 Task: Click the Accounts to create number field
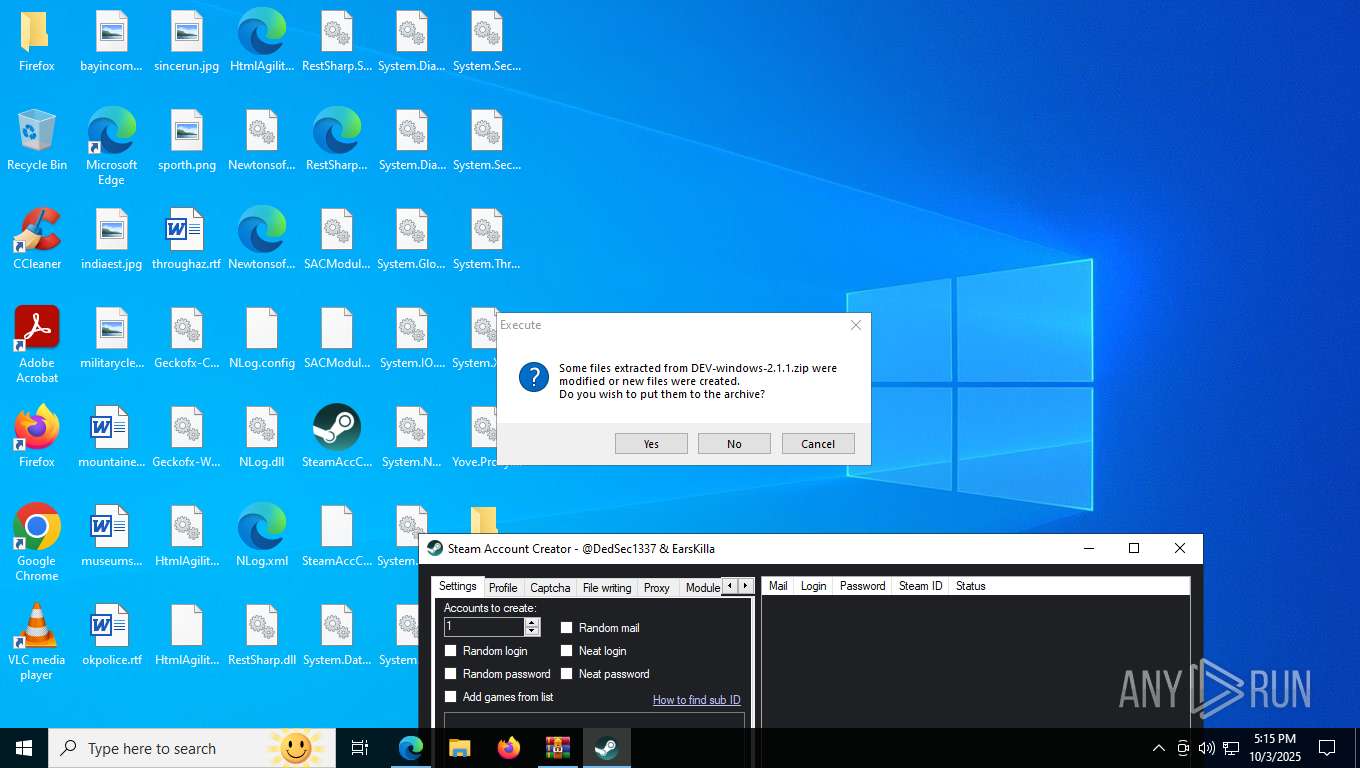484,627
